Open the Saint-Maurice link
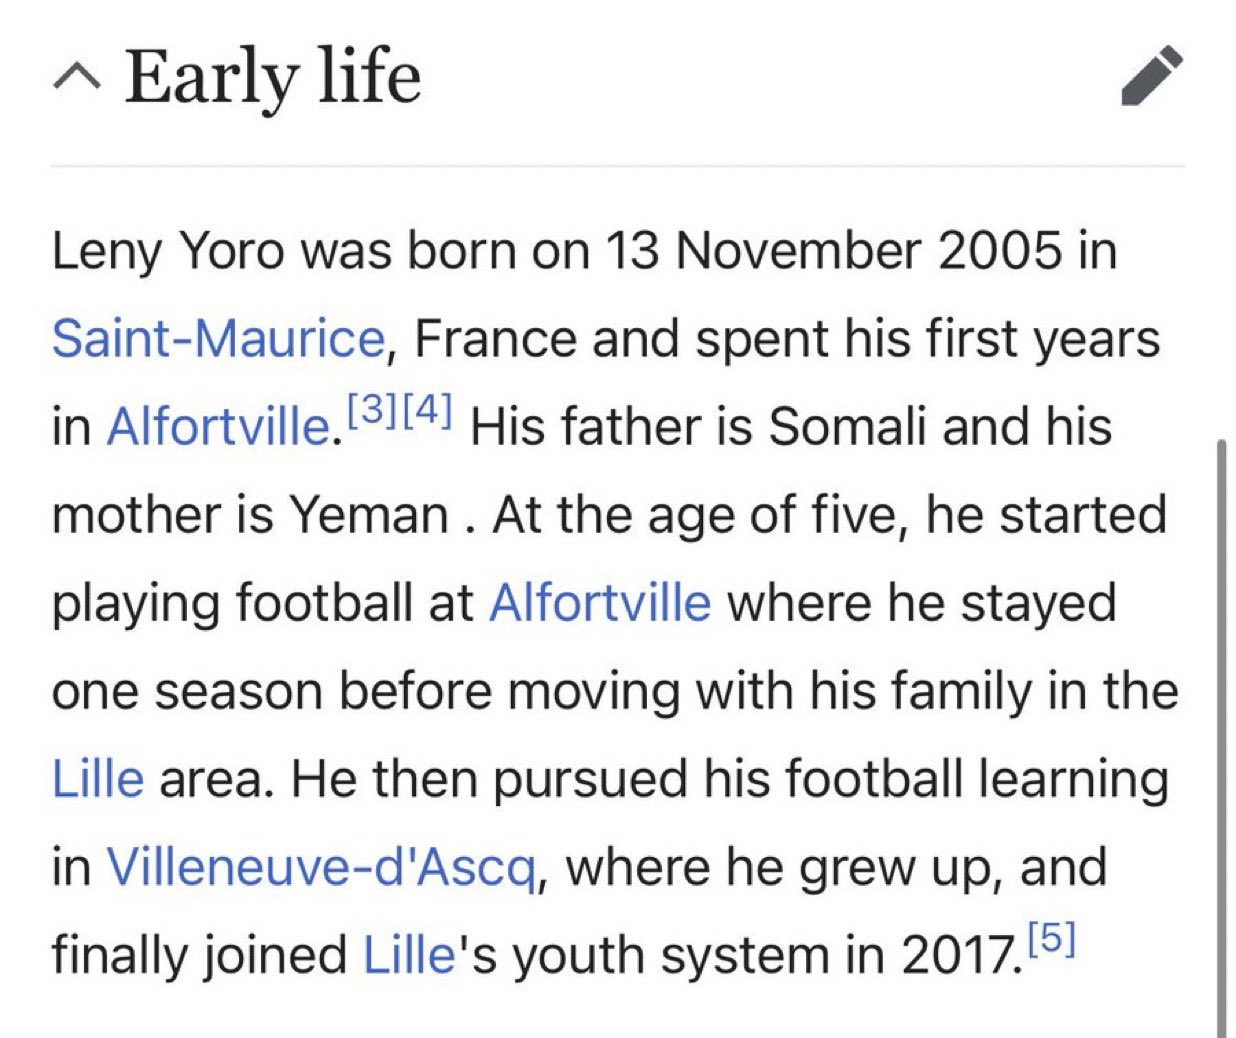 click(217, 338)
